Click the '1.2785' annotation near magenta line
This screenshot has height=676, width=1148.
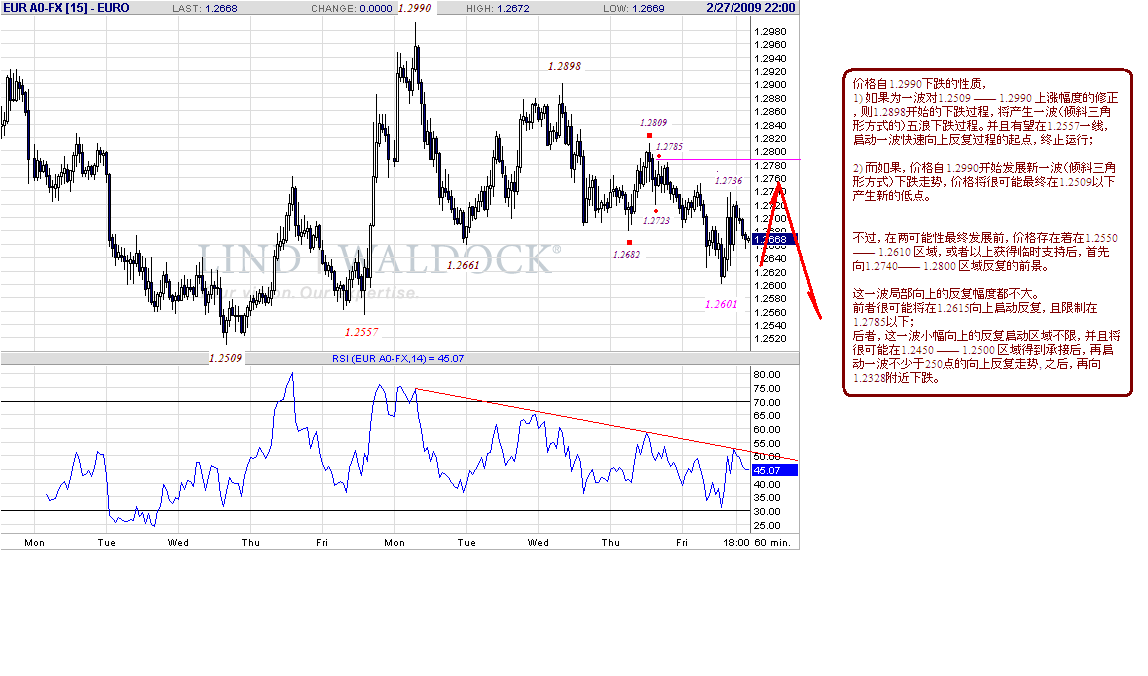[669, 146]
